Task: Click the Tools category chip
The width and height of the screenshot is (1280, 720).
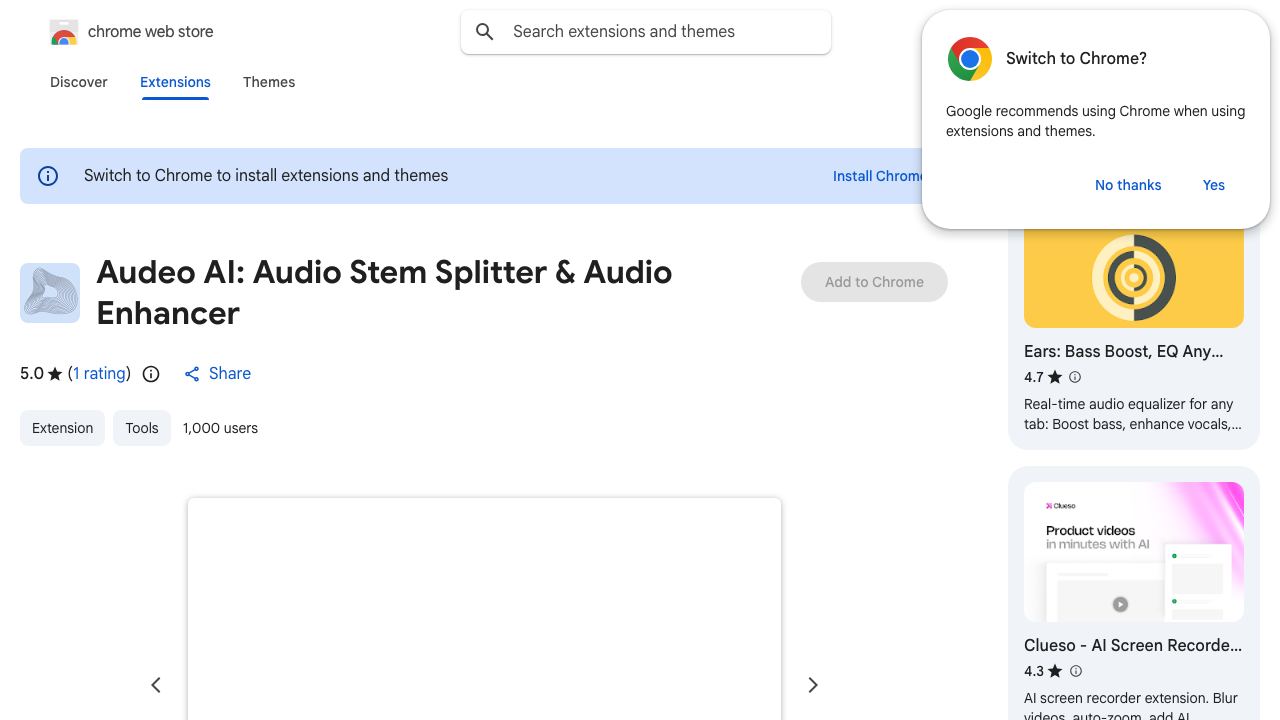Action: pyautogui.click(x=142, y=428)
